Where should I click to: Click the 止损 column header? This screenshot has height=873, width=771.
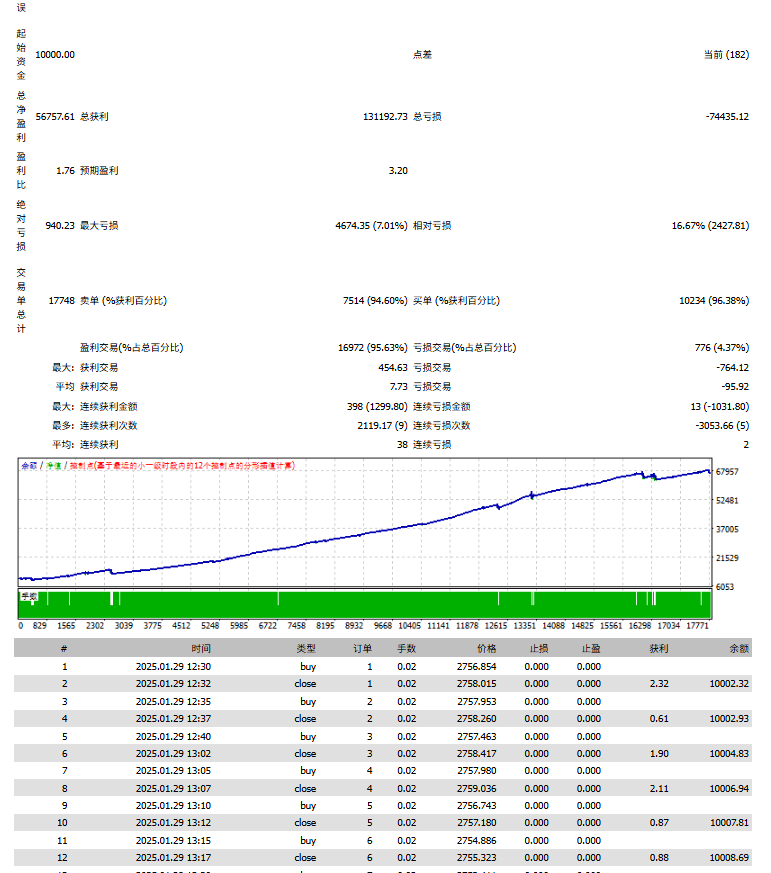(539, 649)
